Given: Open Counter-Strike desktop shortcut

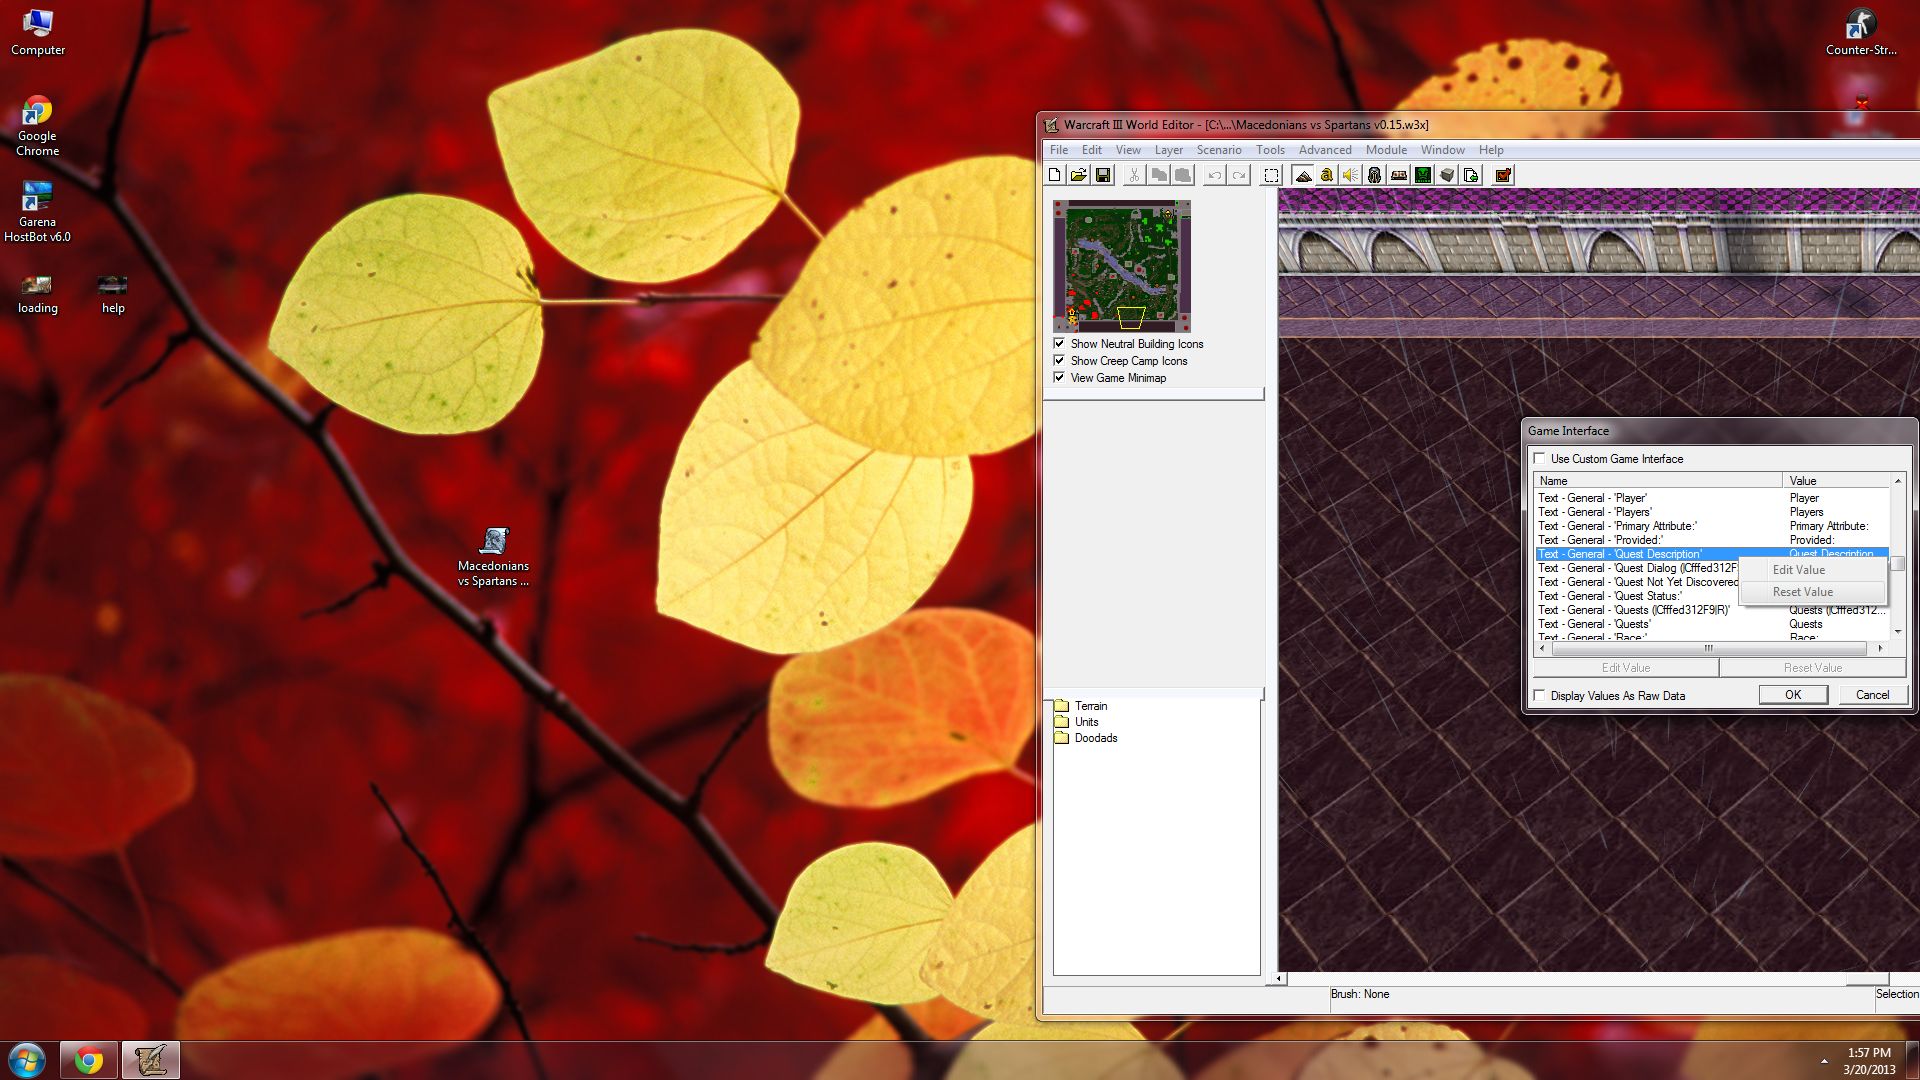Looking at the screenshot, I should 1861,32.
